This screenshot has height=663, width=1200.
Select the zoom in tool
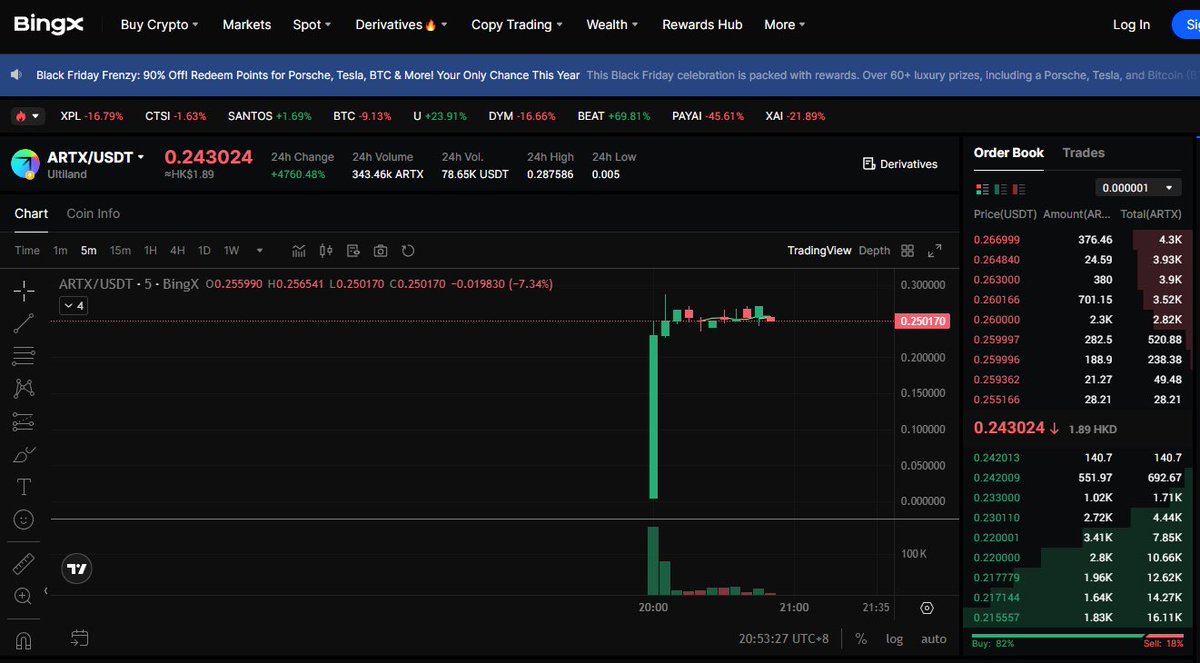[24, 596]
